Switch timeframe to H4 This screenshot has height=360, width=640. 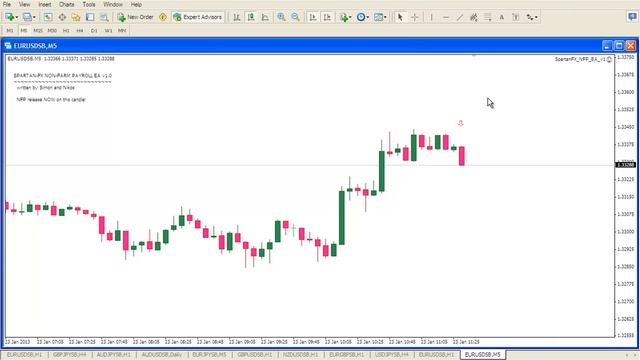coord(80,31)
